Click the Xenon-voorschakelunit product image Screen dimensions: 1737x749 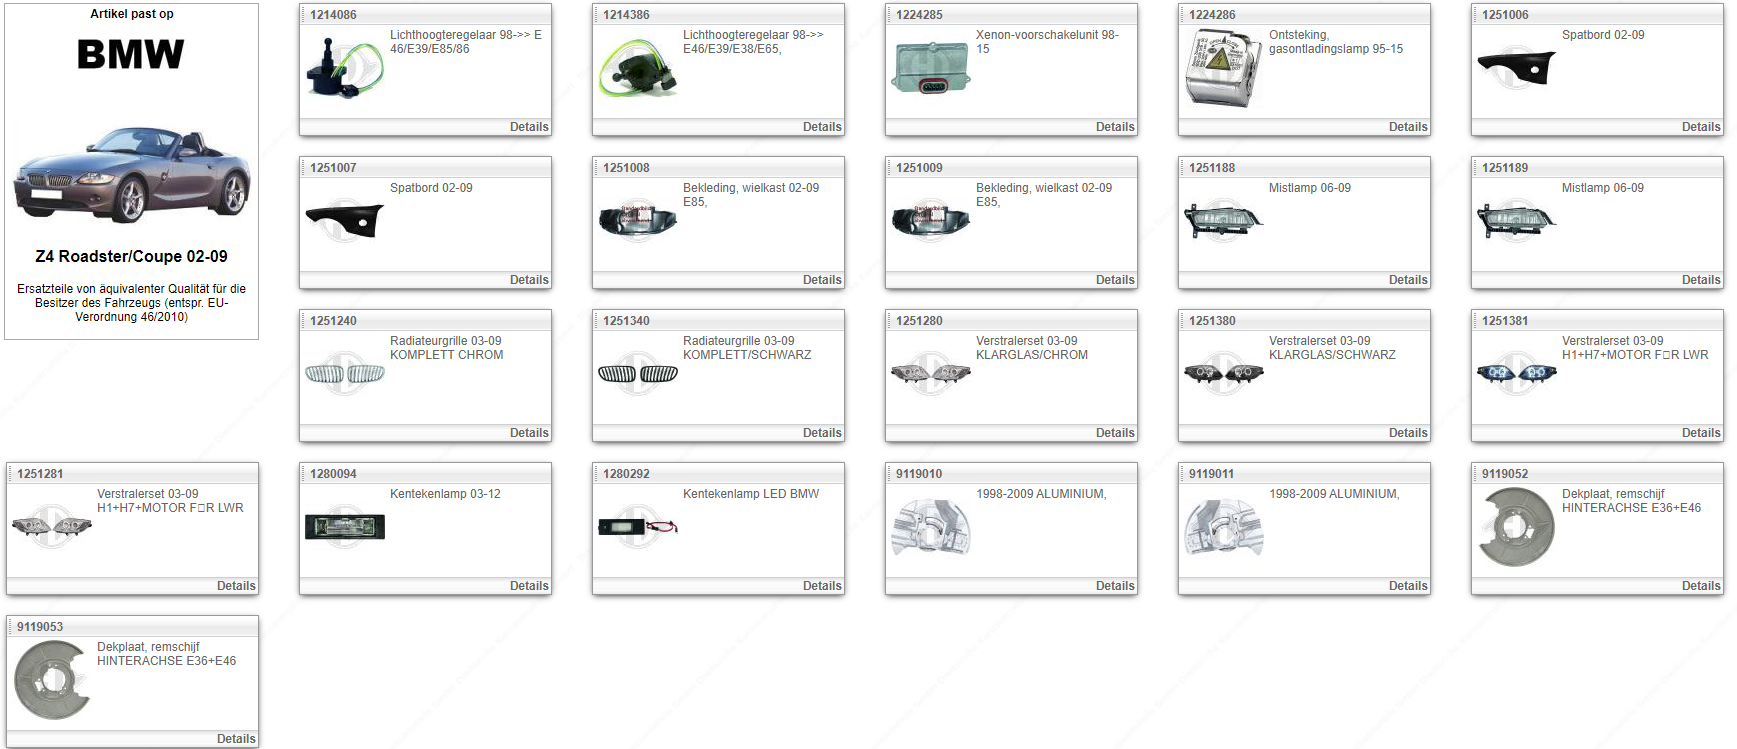930,68
